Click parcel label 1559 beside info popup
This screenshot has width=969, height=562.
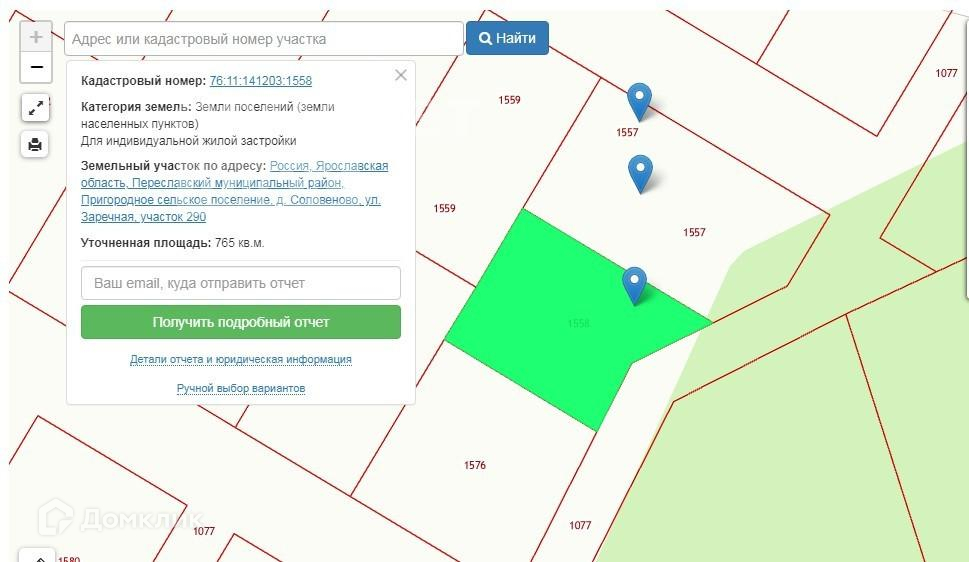coord(444,208)
